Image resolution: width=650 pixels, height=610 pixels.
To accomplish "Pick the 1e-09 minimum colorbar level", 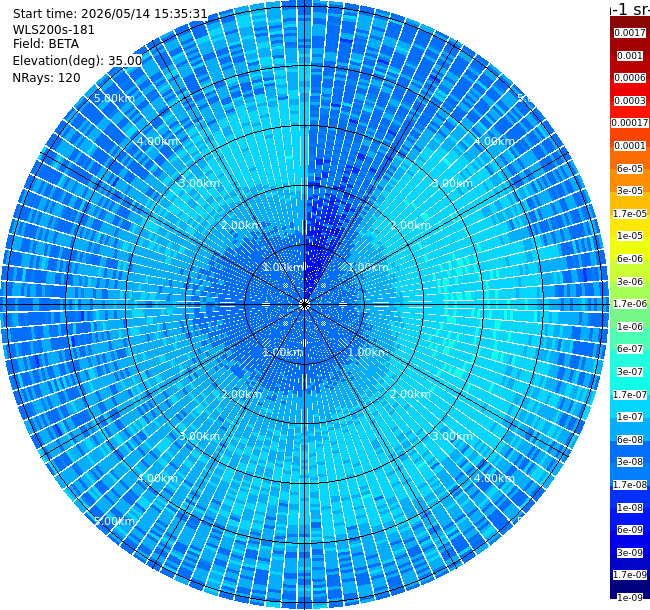I will [630, 598].
